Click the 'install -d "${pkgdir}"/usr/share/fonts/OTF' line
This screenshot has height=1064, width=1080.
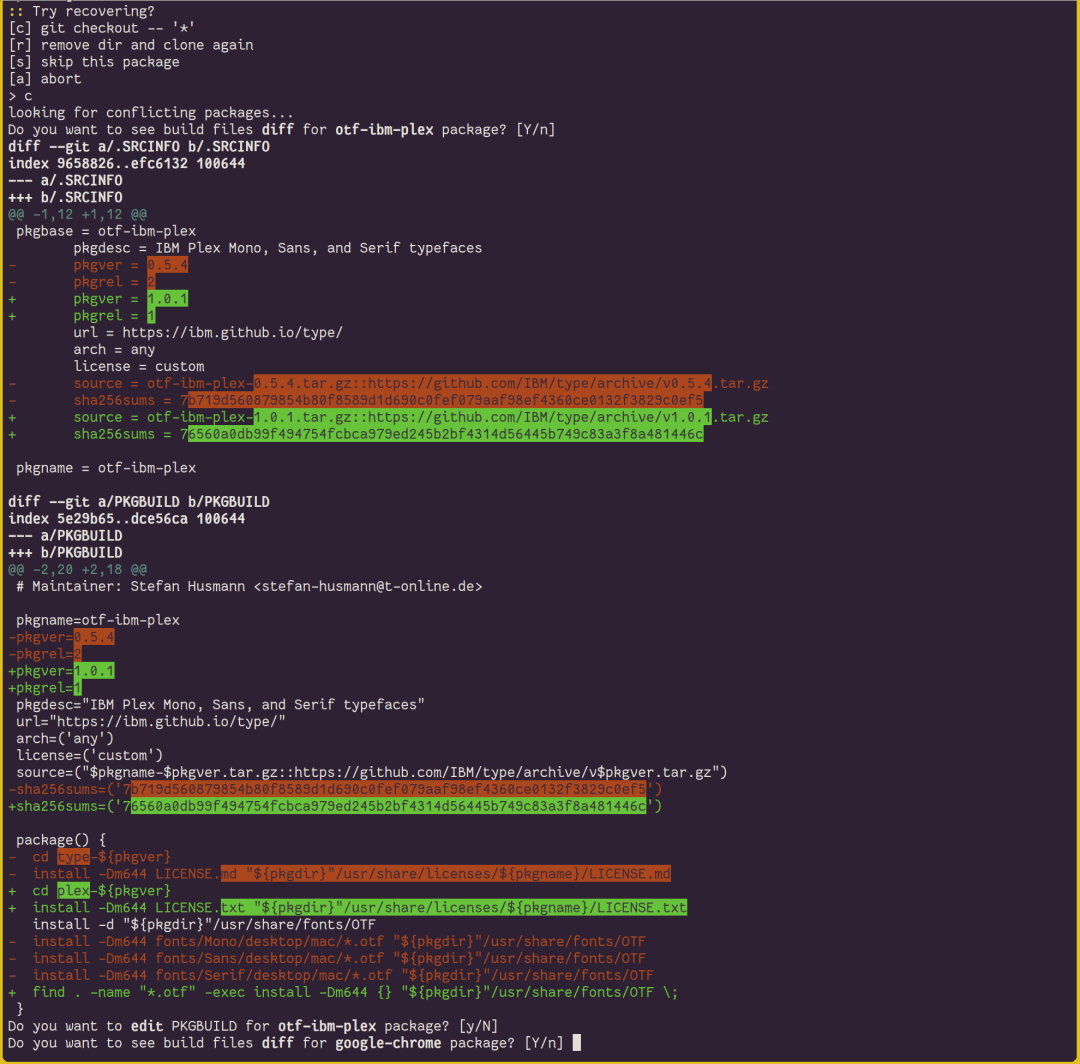pos(205,925)
